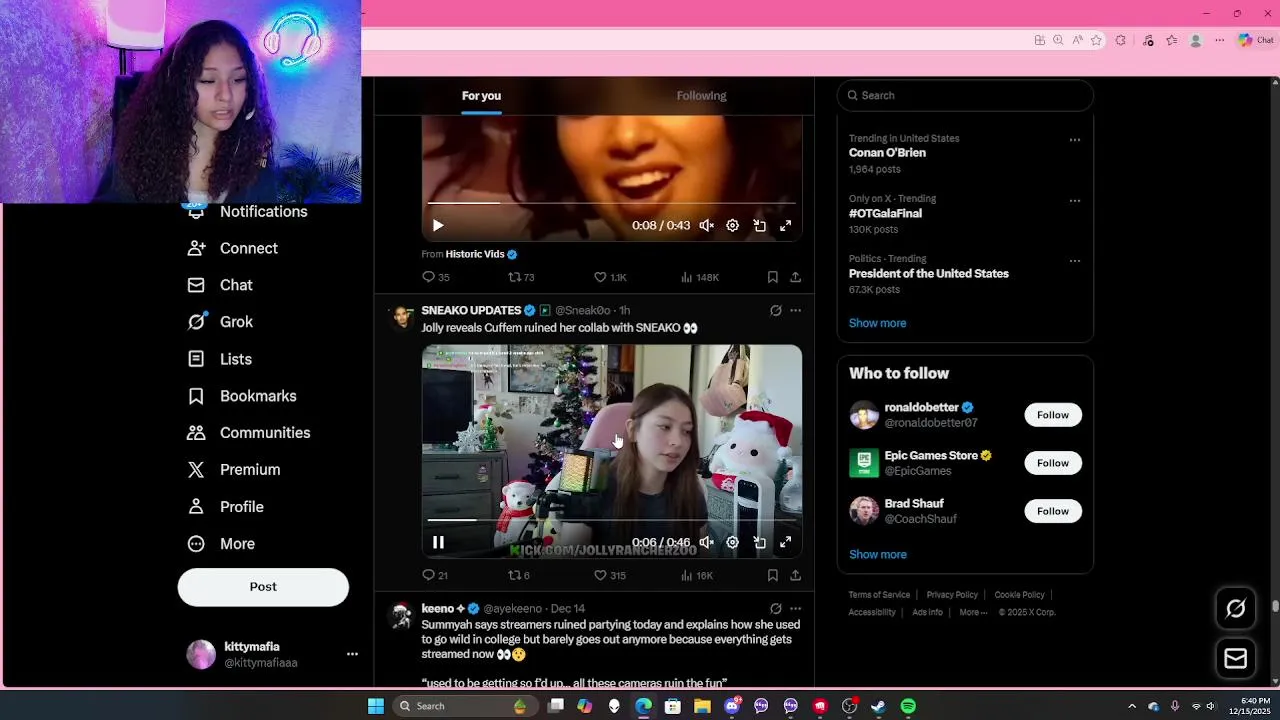Open more options for keeno post
Image resolution: width=1280 pixels, height=720 pixels.
(795, 608)
